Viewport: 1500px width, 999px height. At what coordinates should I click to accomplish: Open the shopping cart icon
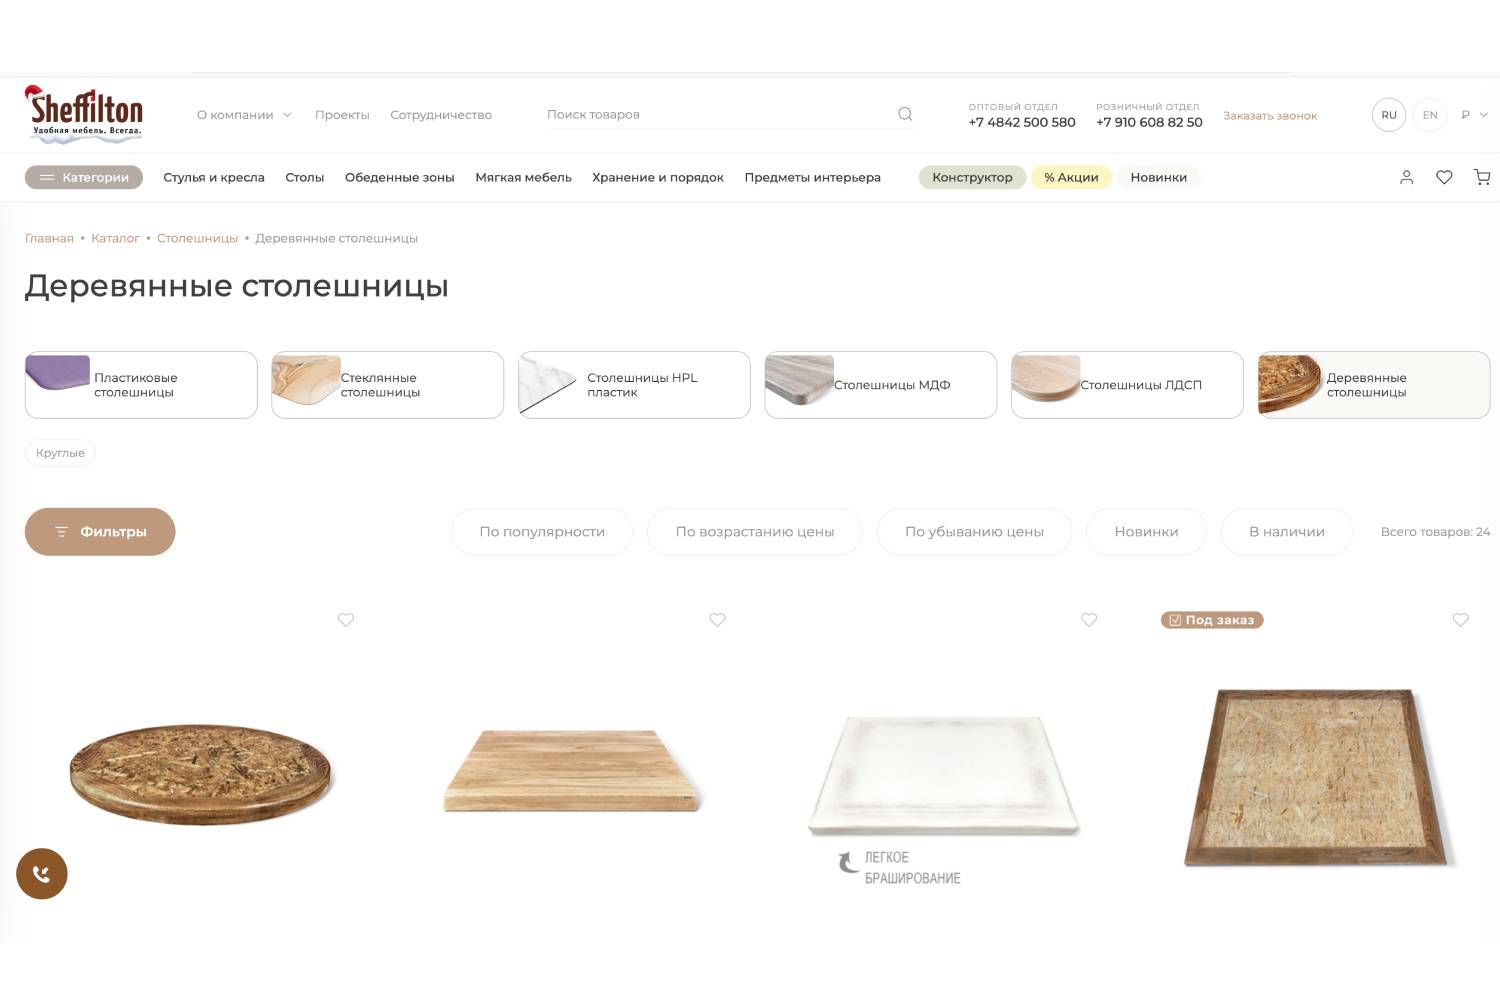click(1482, 177)
